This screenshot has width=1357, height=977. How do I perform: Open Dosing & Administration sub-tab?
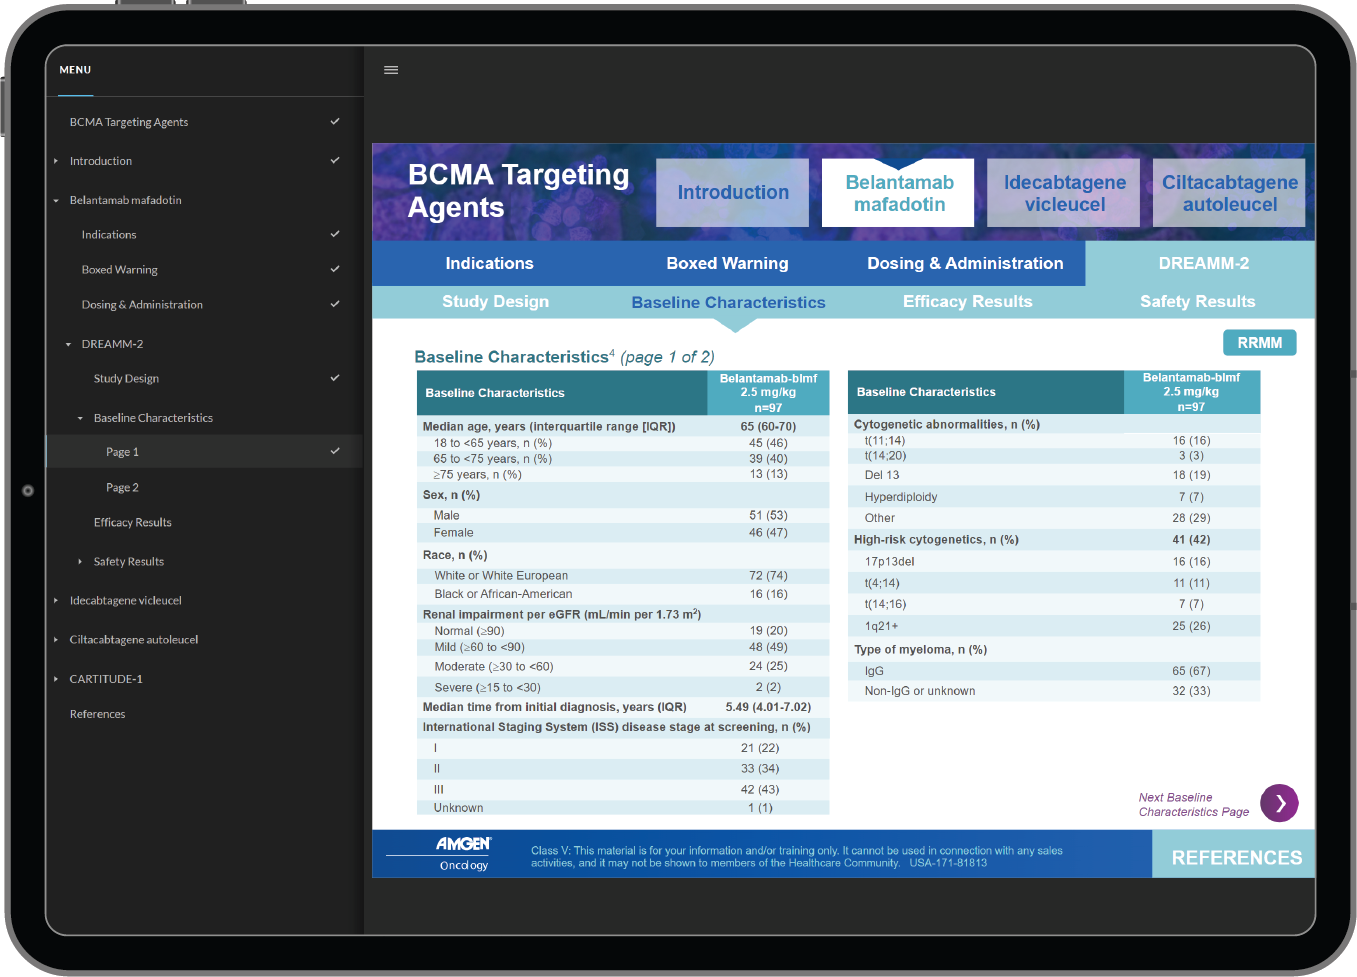[965, 263]
